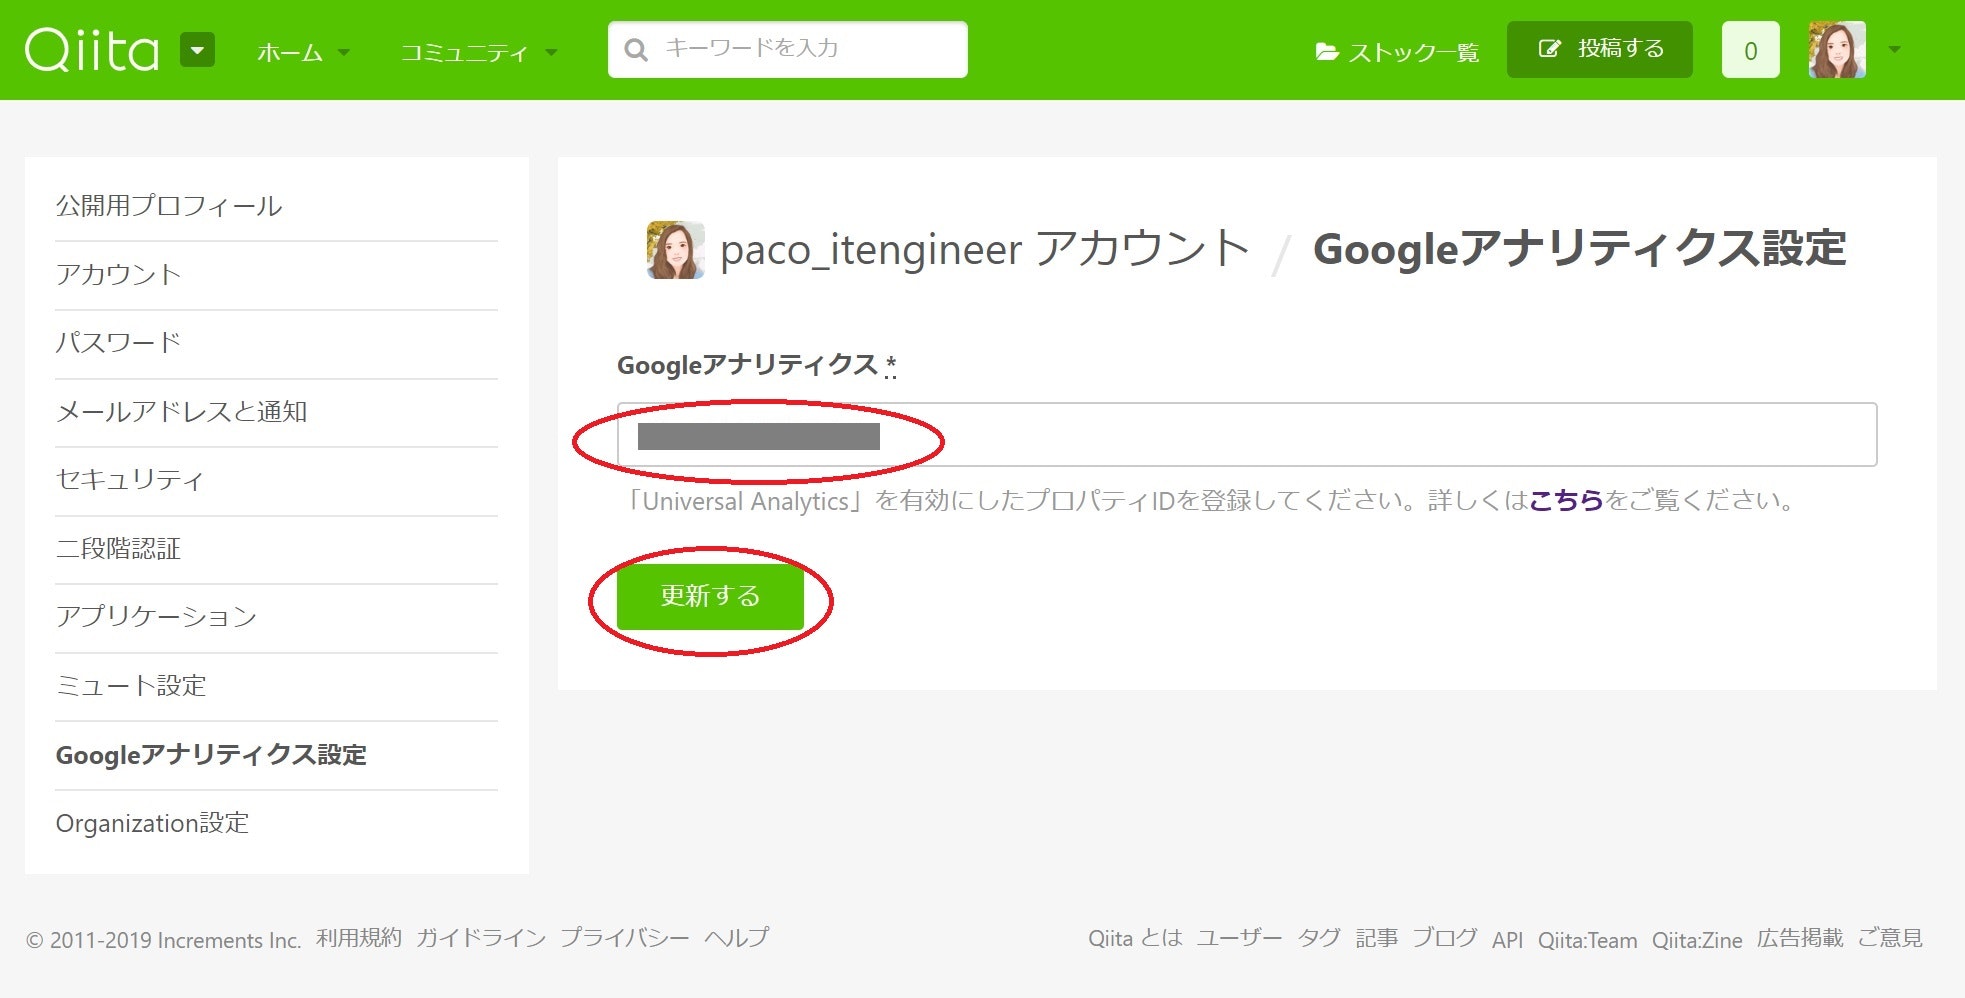The height and width of the screenshot is (998, 1965).
Task: Expand user menu arrow beside avatar
Action: pos(1894,49)
